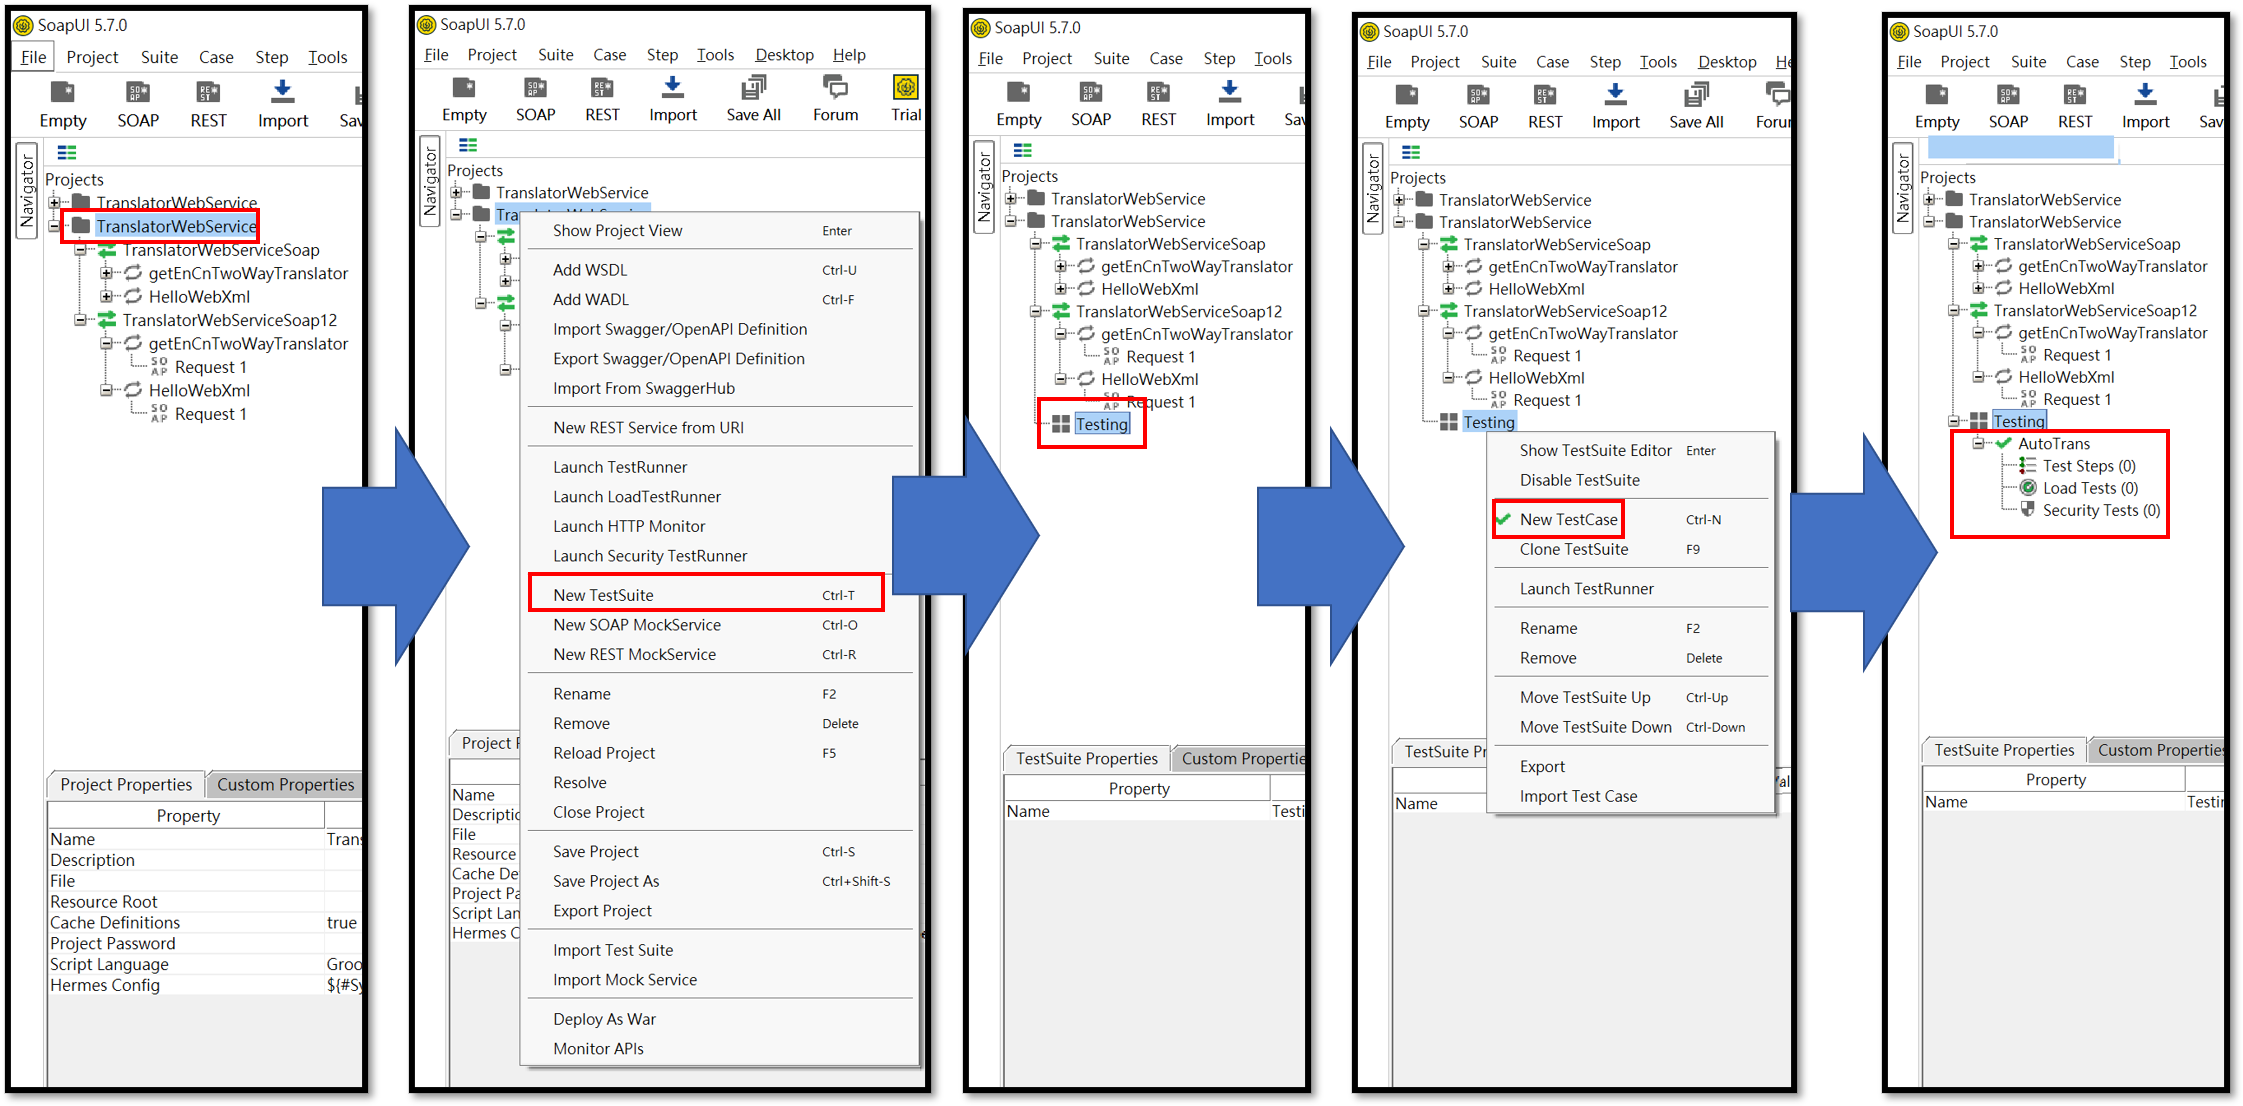Click the yellow Trial toolbar icon
Image resolution: width=2243 pixels, height=1106 pixels.
(905, 88)
